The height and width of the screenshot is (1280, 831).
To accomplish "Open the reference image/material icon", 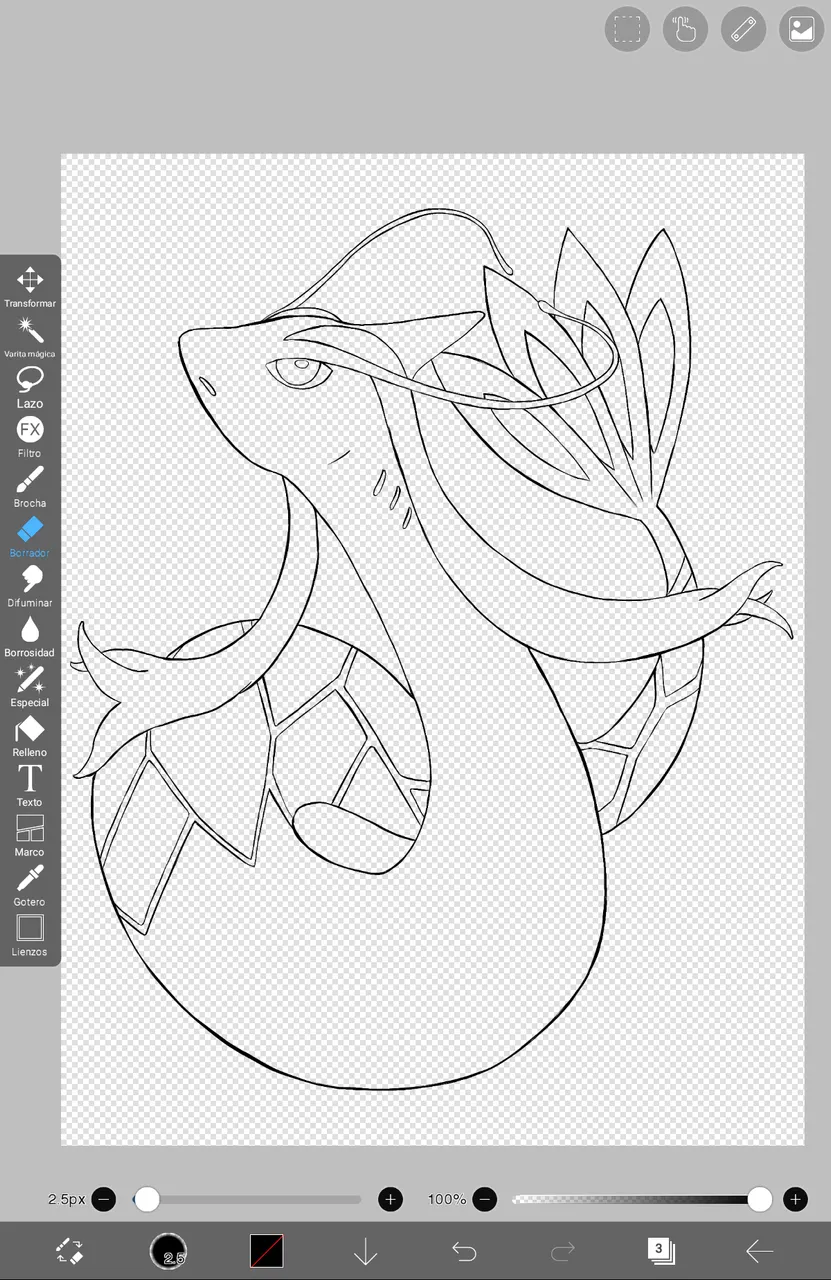I will (x=801, y=29).
